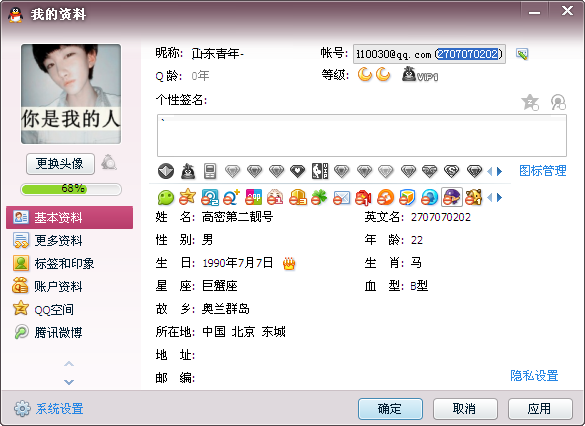Image resolution: width=585 pixels, height=426 pixels.
Task: Close the 我的资料 window
Action: click(x=567, y=11)
